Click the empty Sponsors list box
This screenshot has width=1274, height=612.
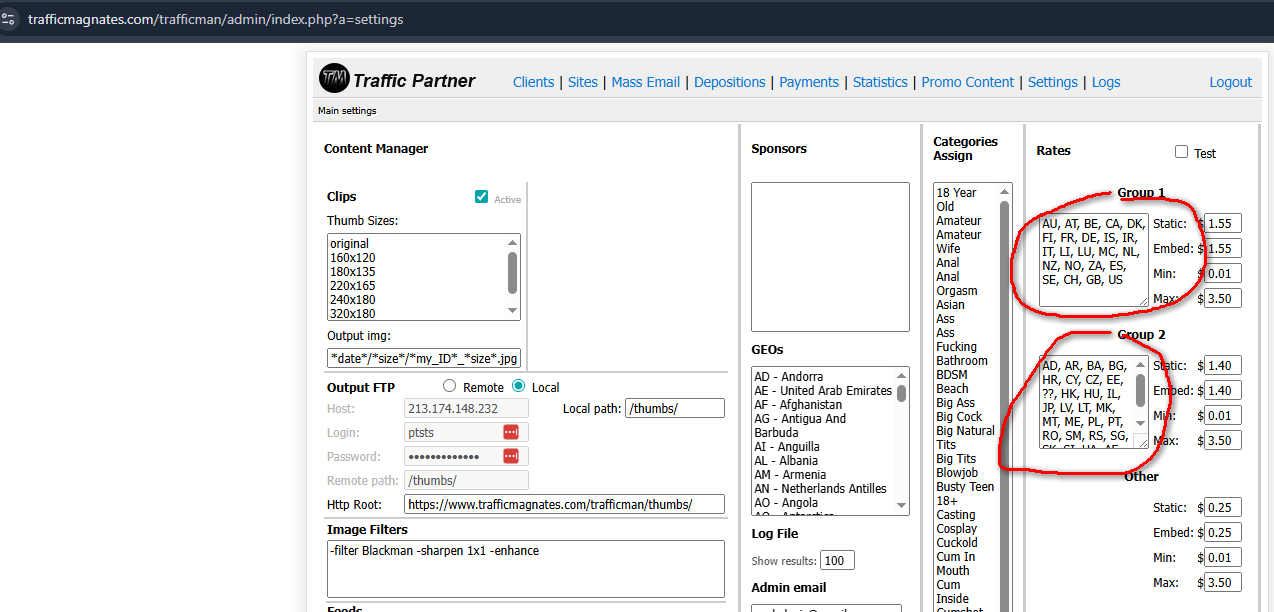[830, 256]
